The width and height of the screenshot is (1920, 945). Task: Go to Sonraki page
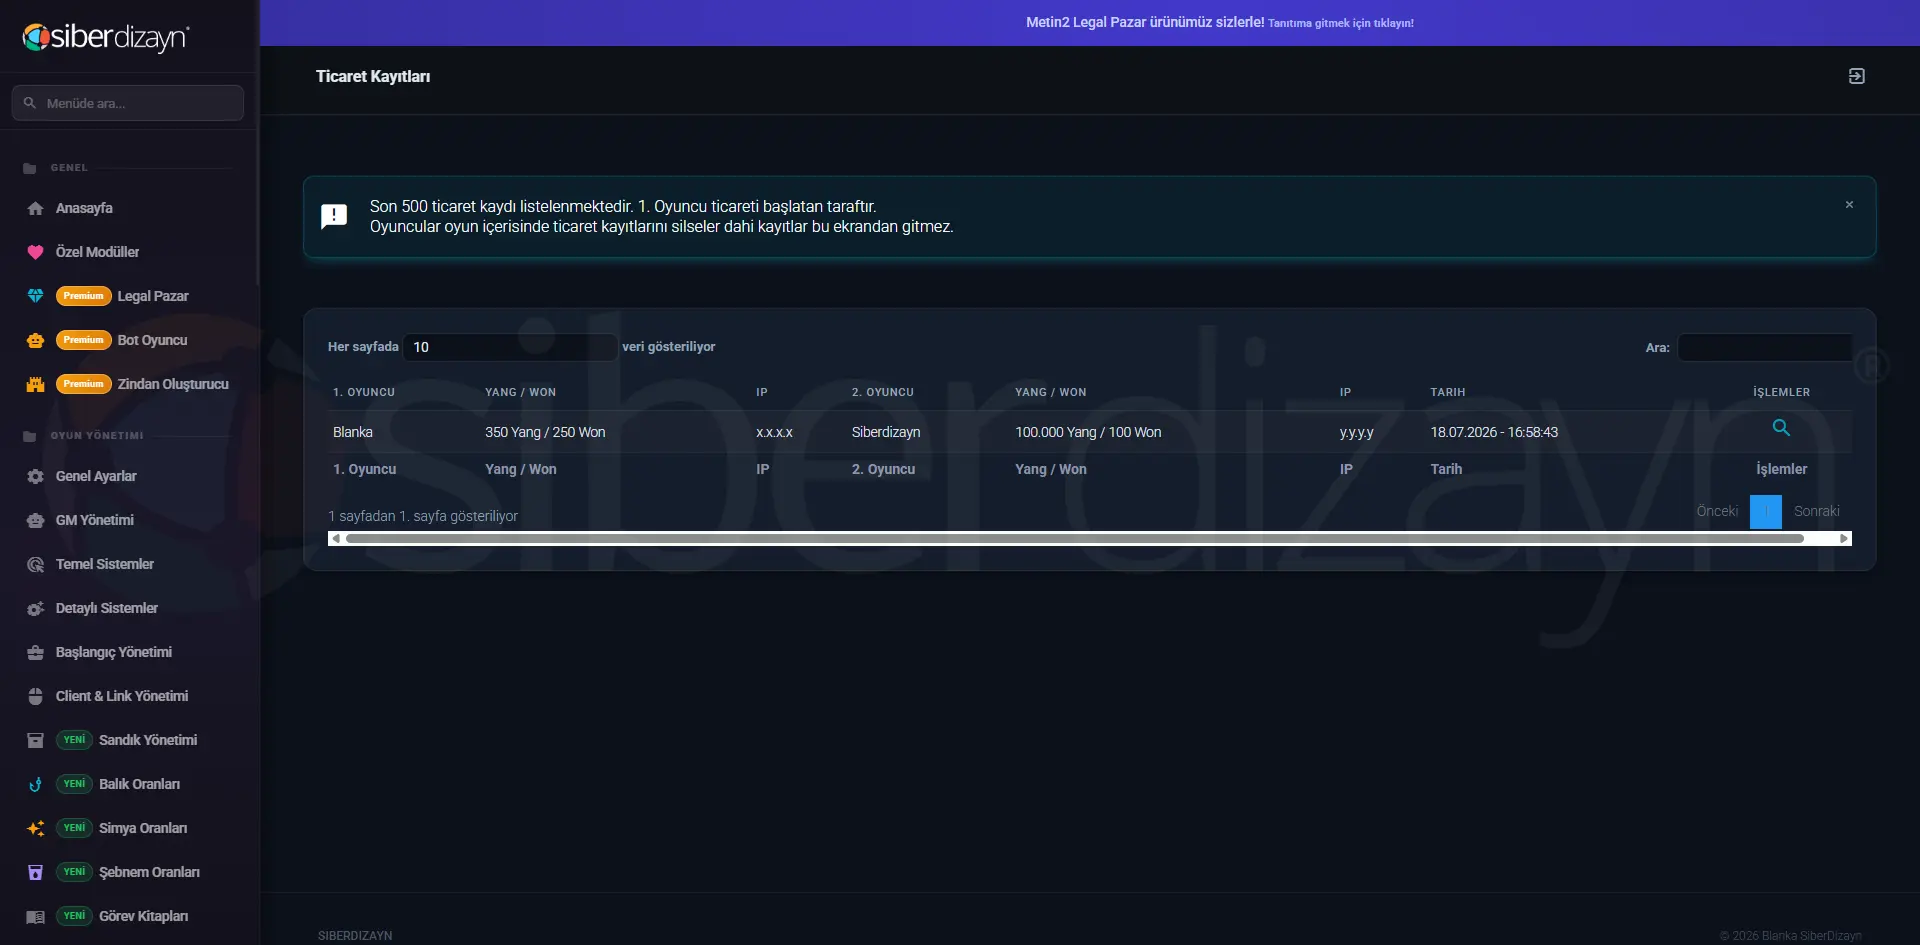pyautogui.click(x=1816, y=511)
